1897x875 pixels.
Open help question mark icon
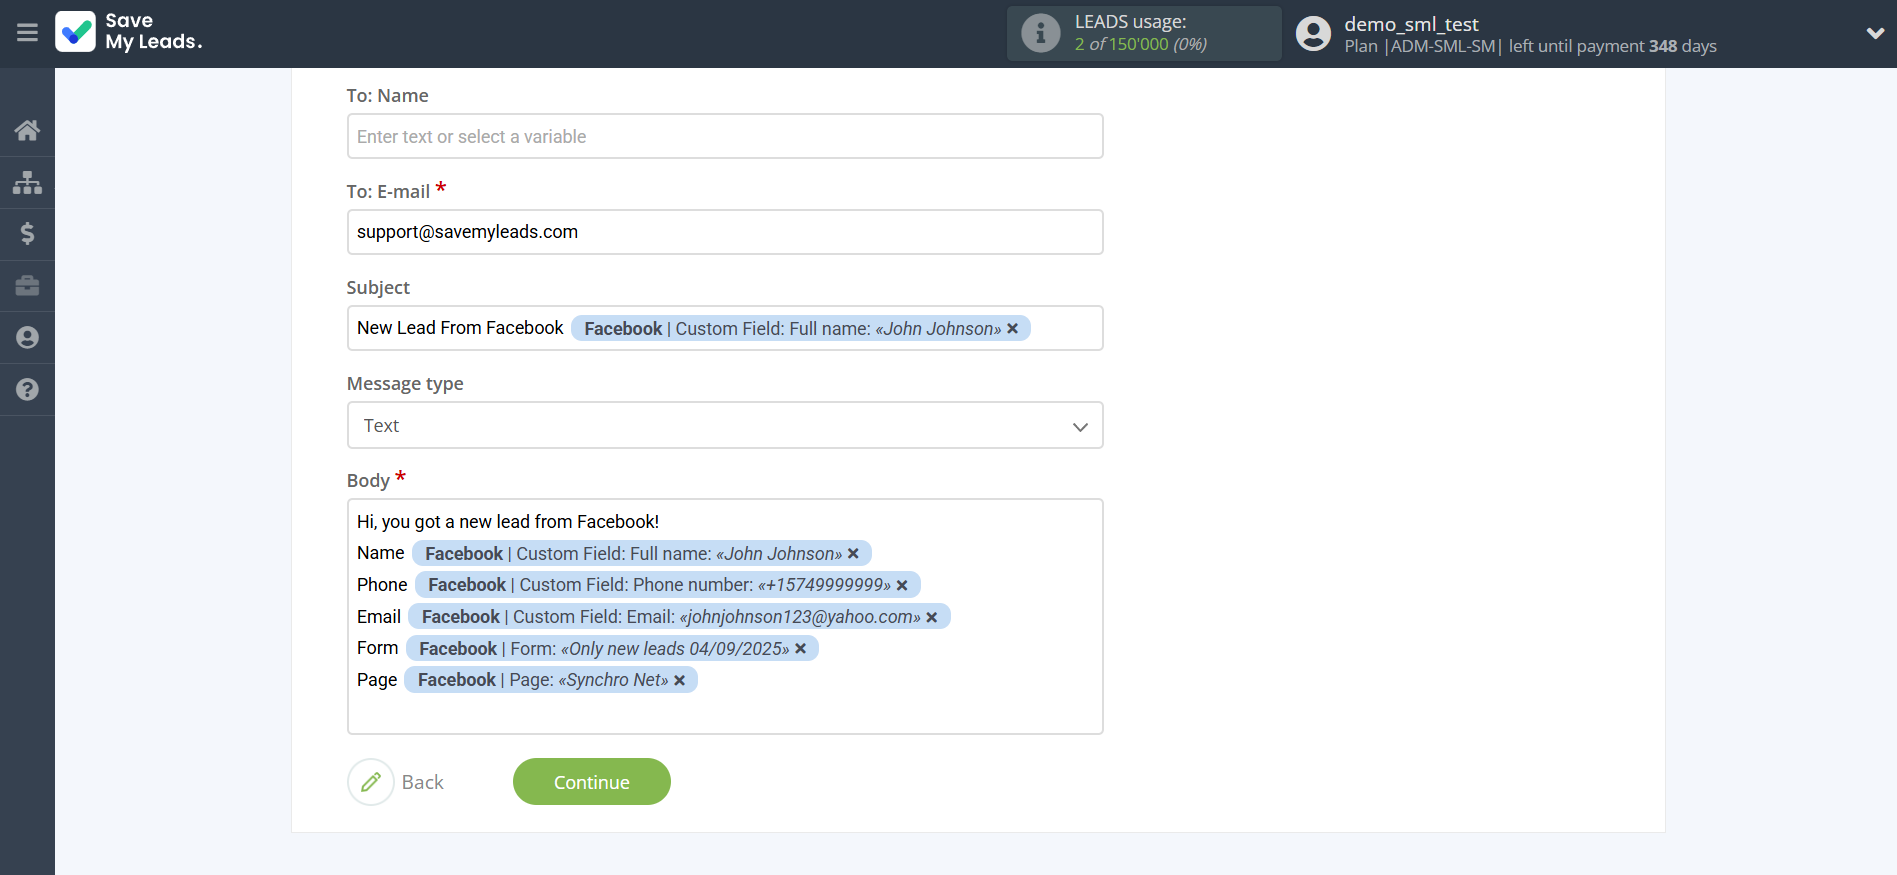click(x=27, y=390)
